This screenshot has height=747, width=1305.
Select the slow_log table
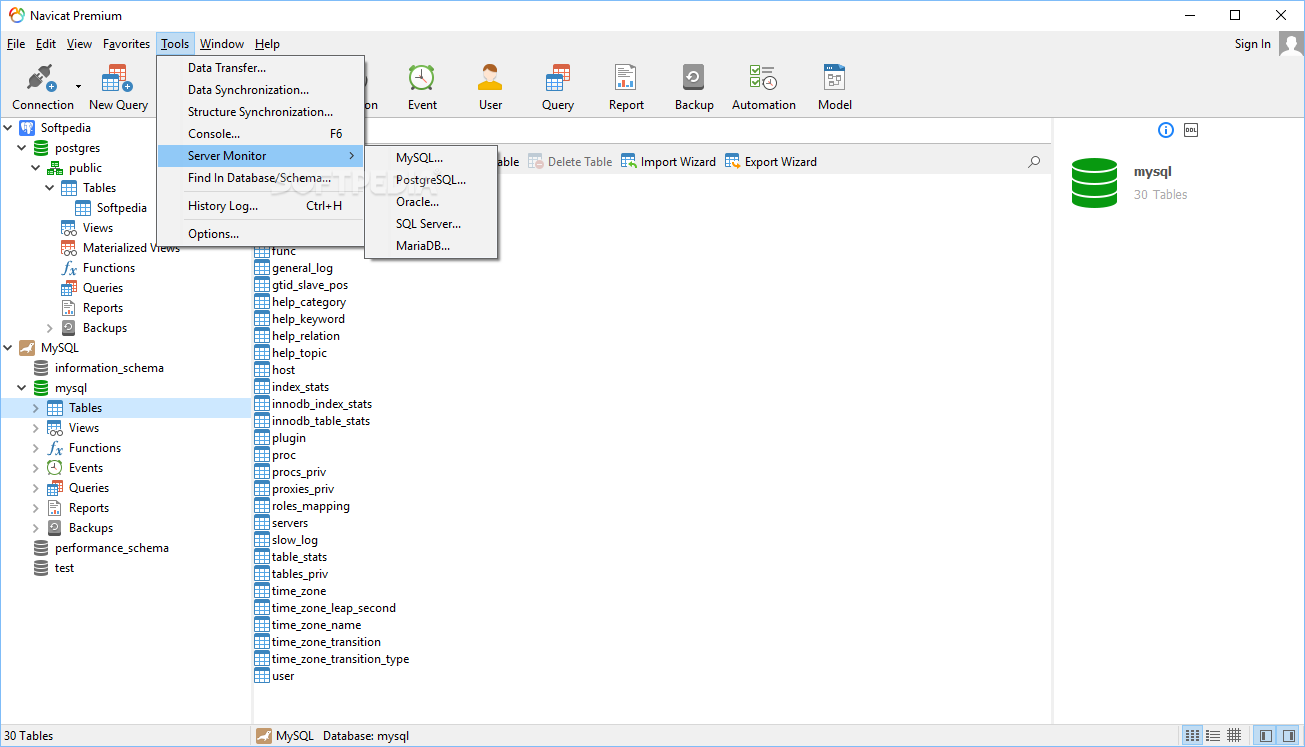click(x=286, y=540)
